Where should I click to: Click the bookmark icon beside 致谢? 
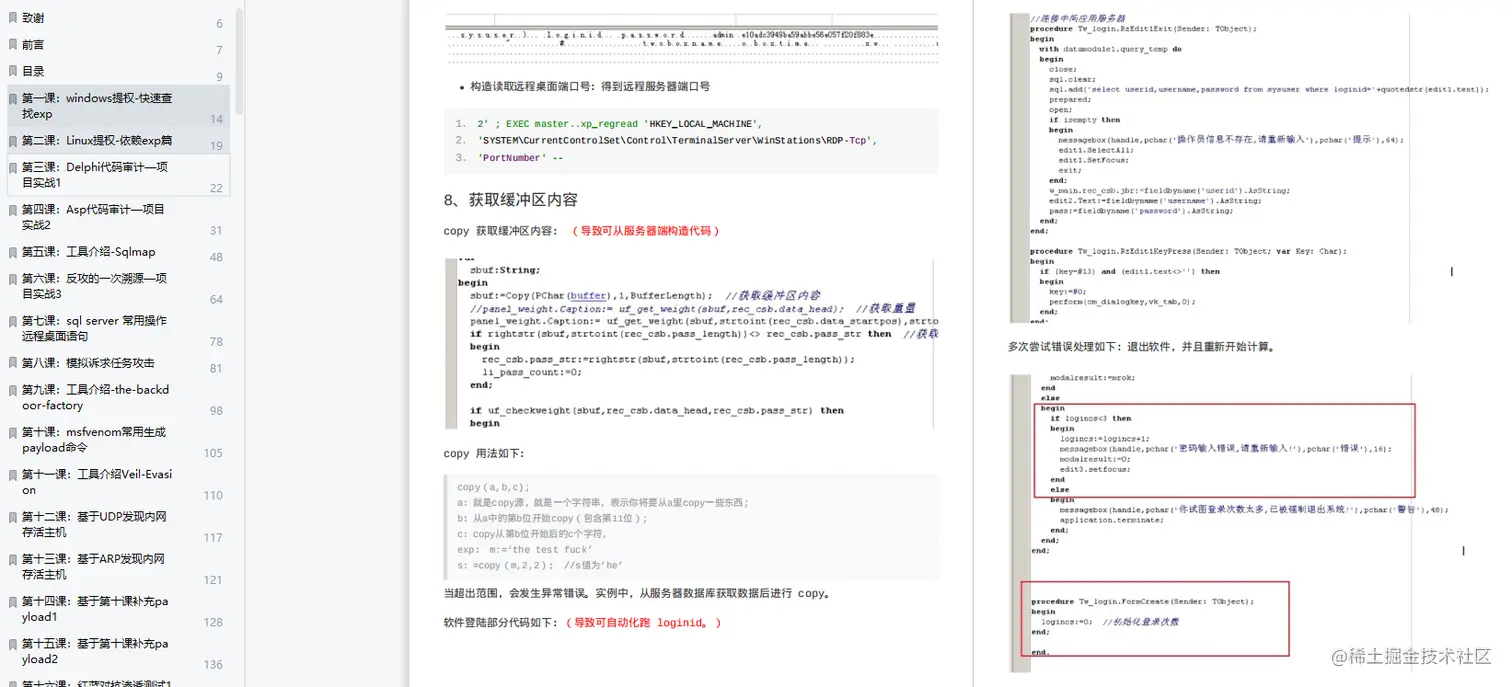coord(13,17)
